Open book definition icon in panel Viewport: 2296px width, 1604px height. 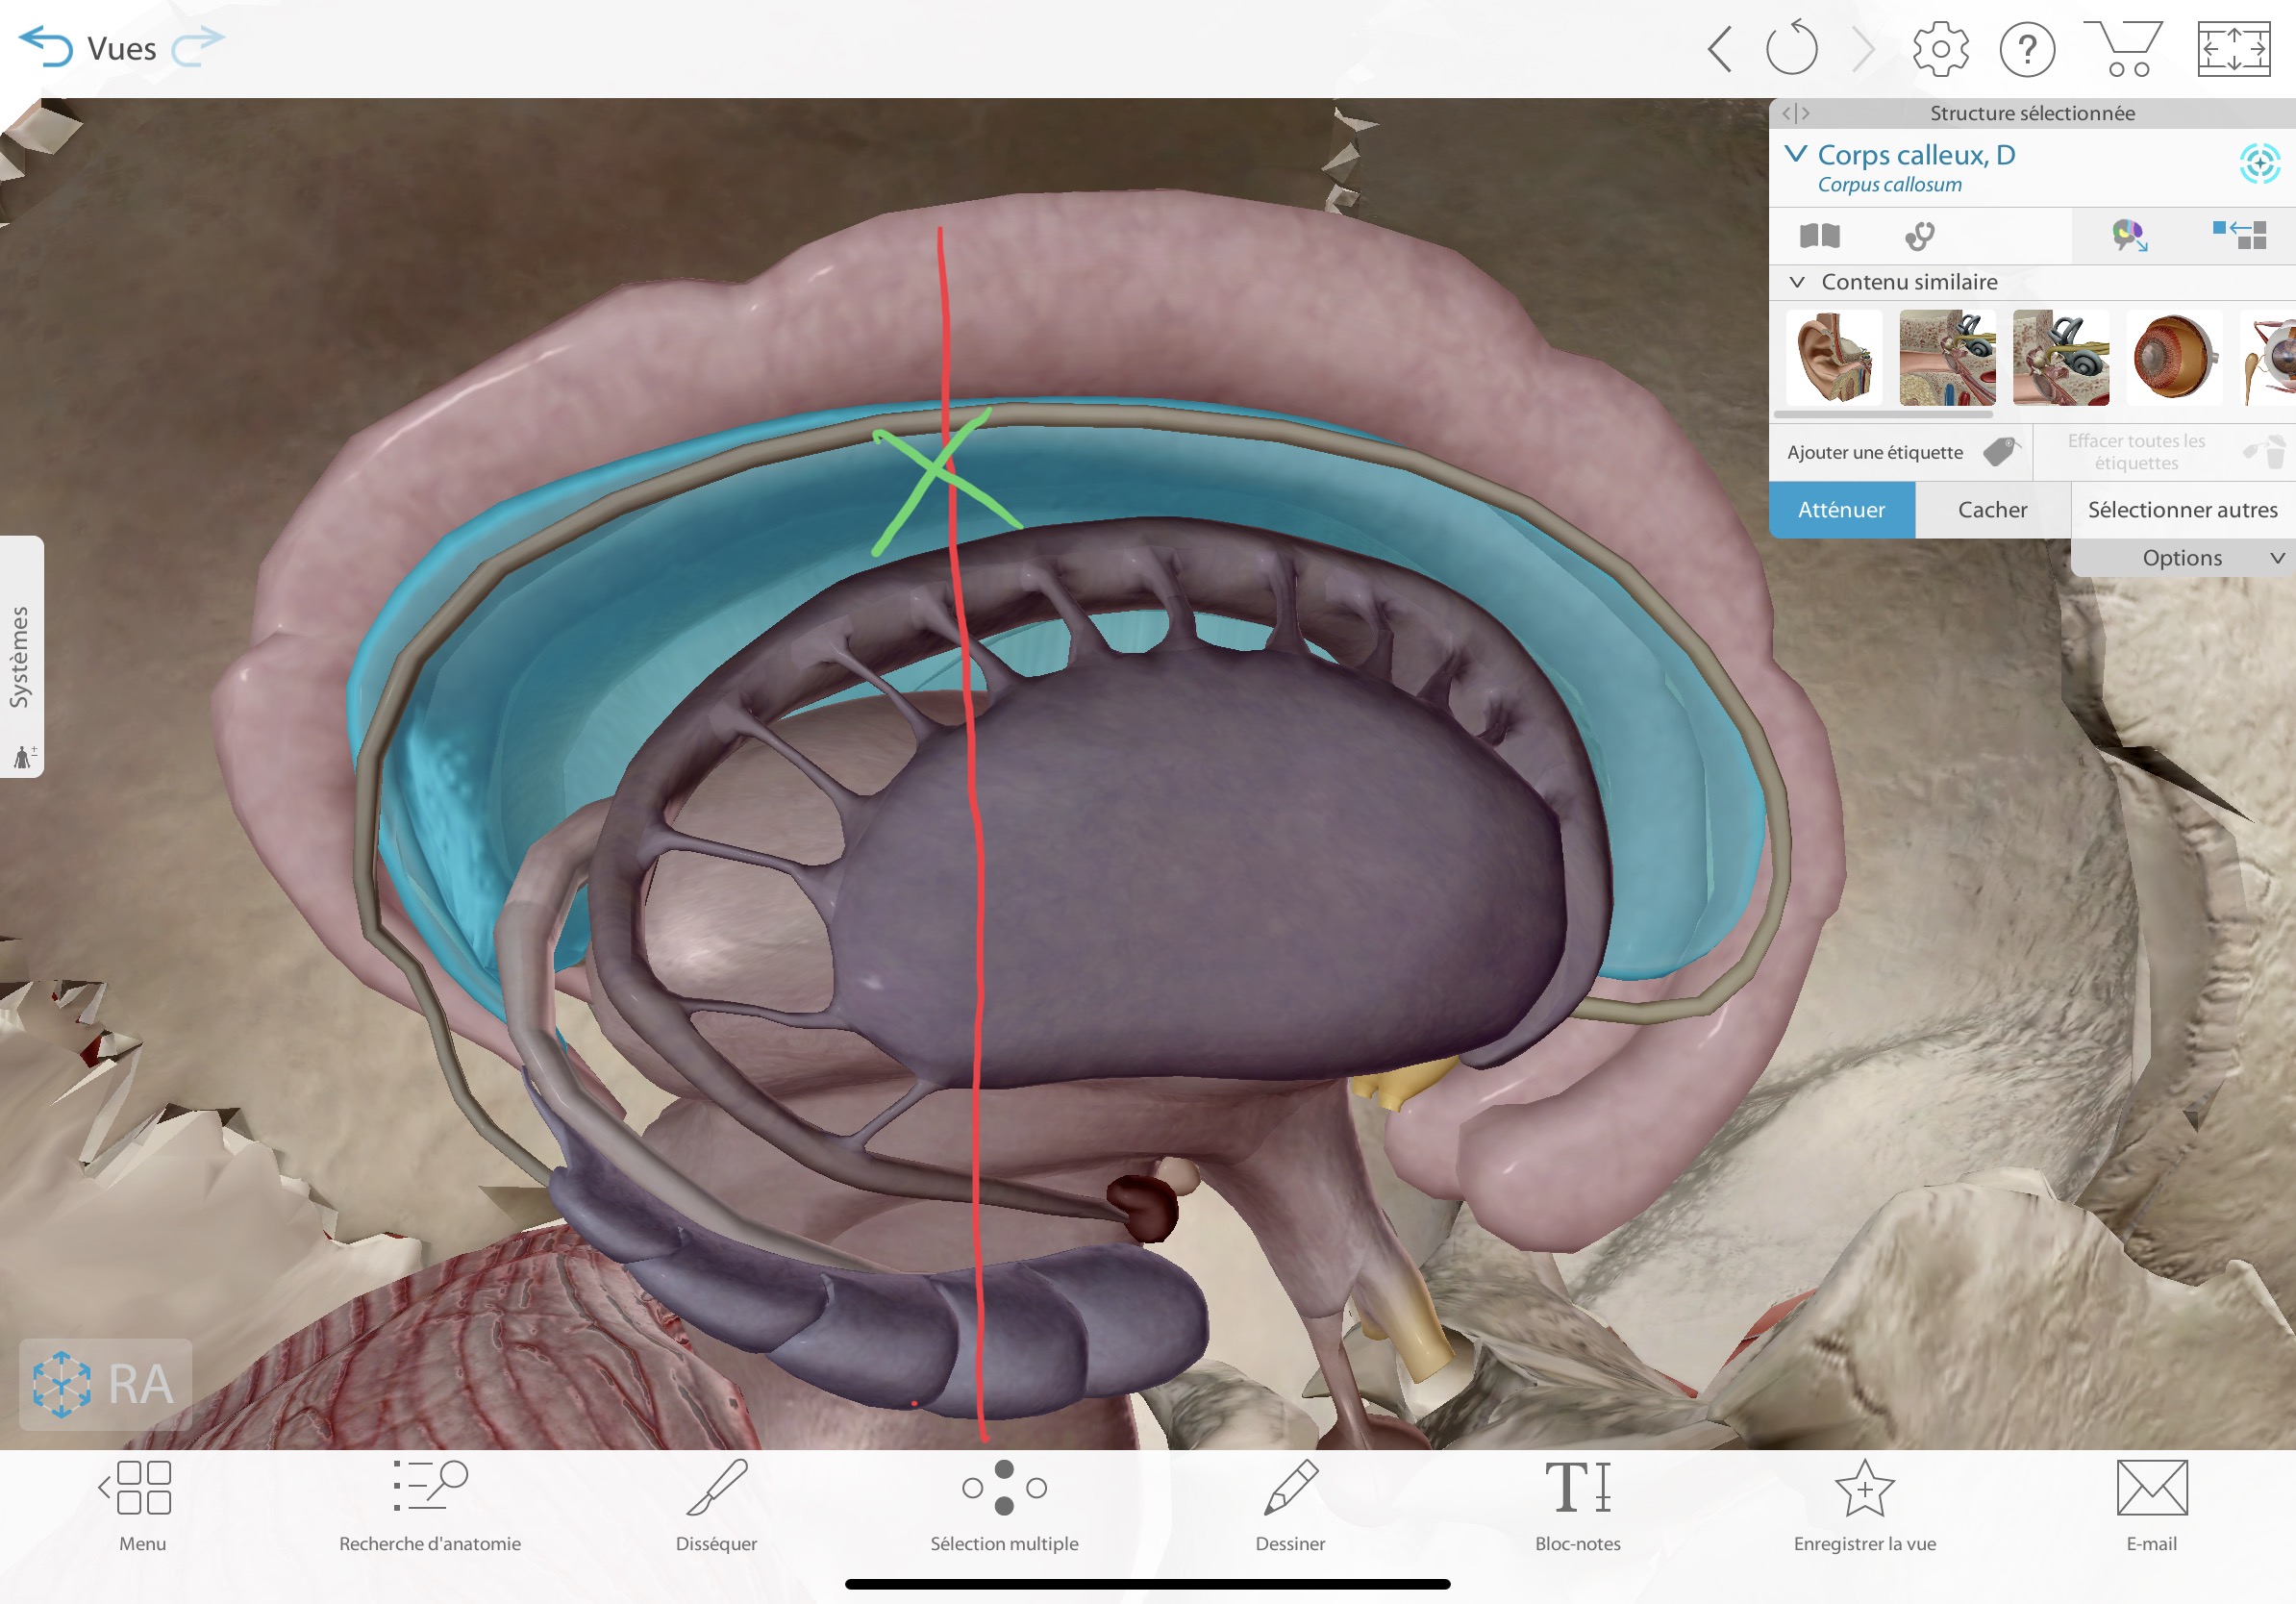click(1819, 236)
